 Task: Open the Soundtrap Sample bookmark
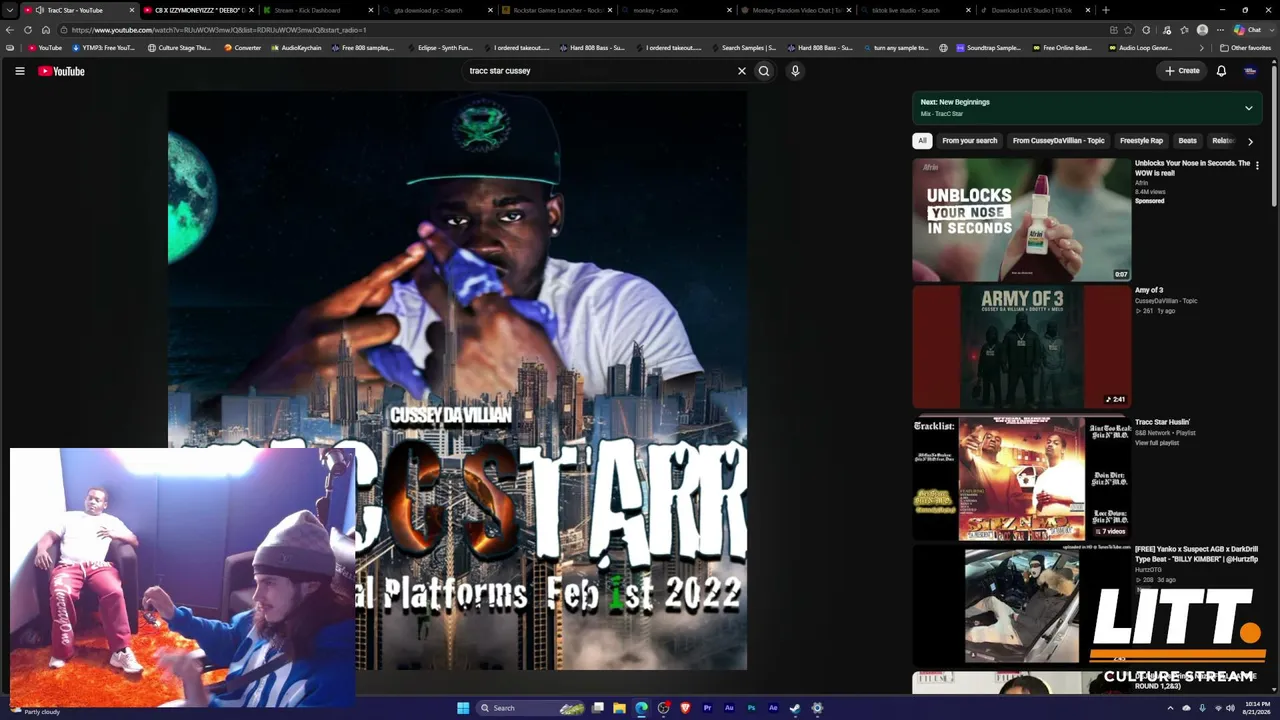(988, 48)
